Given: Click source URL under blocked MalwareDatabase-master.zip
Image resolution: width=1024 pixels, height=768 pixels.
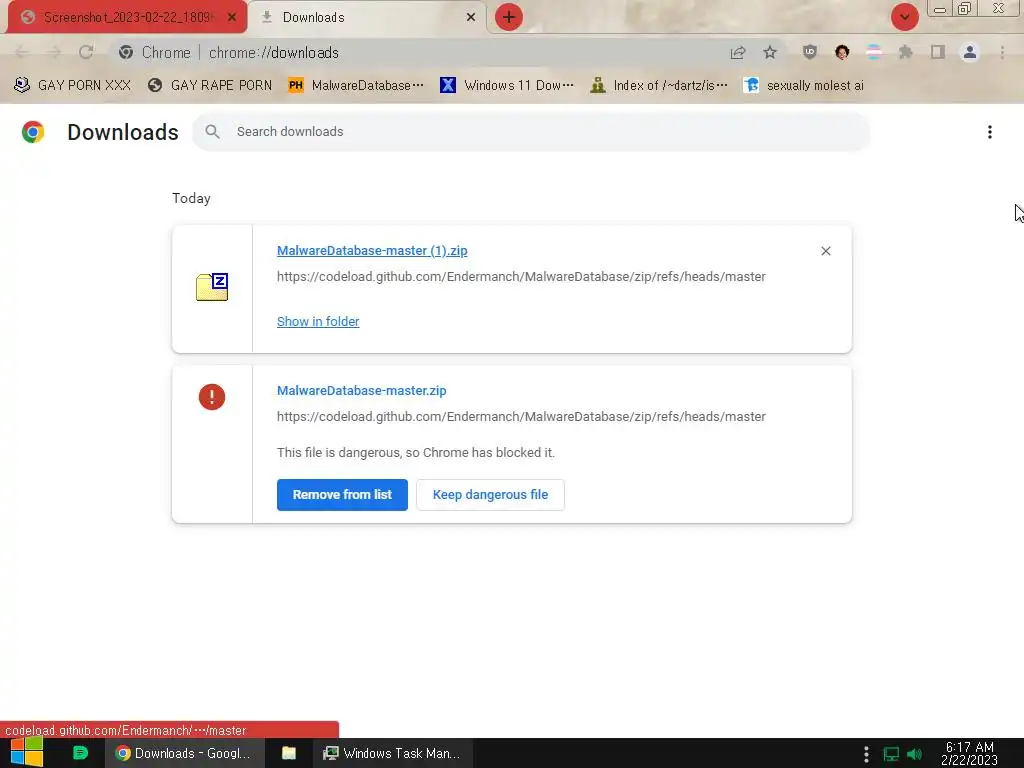Looking at the screenshot, I should tap(521, 417).
